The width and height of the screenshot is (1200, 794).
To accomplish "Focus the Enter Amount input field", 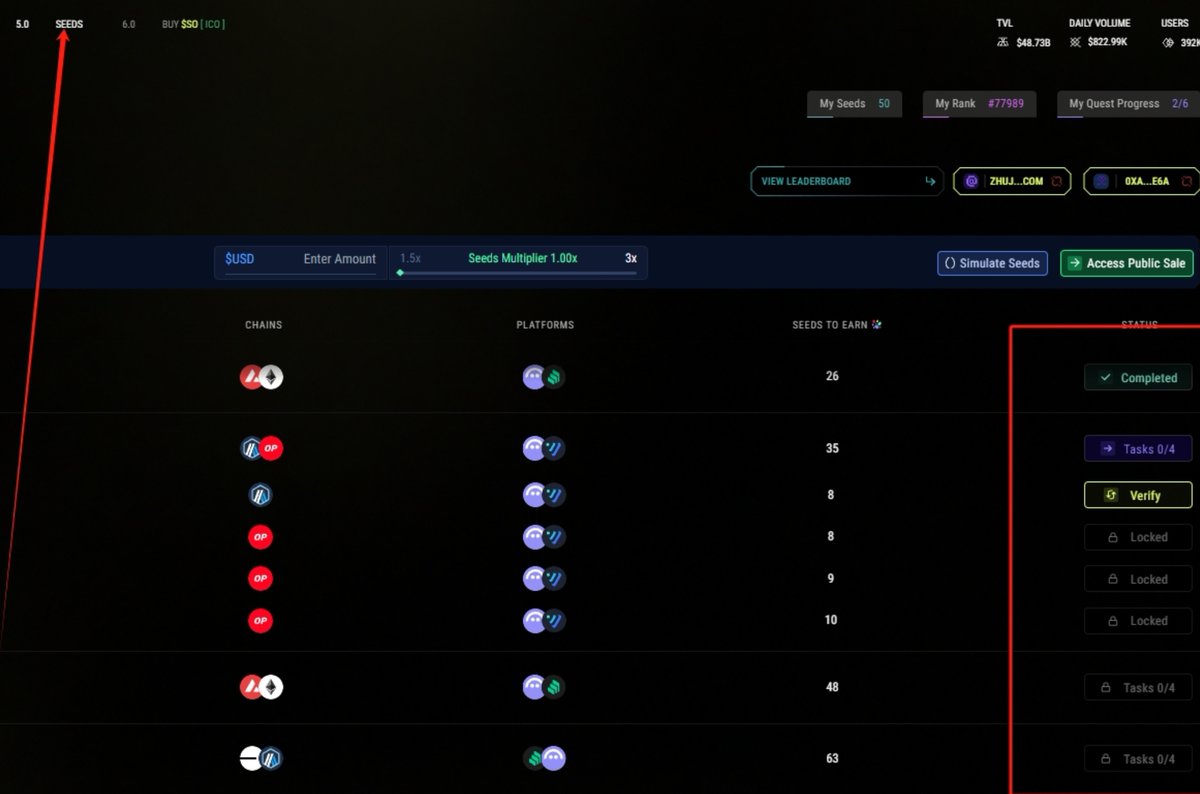I will 339,259.
